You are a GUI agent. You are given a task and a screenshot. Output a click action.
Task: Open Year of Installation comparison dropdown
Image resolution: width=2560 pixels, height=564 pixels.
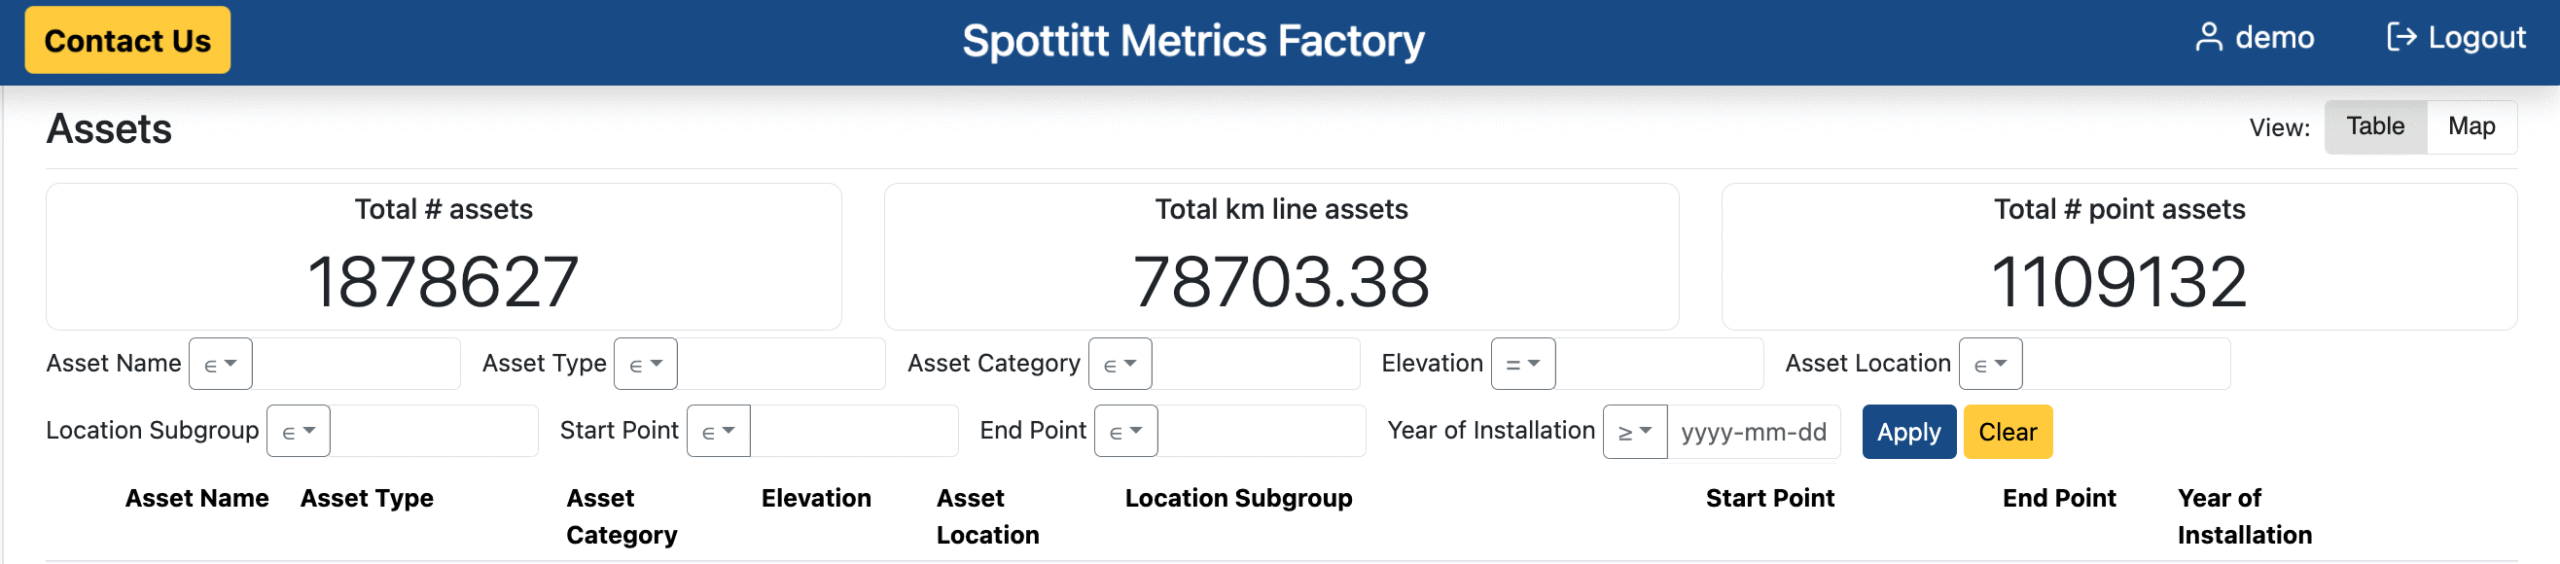pyautogui.click(x=1634, y=431)
